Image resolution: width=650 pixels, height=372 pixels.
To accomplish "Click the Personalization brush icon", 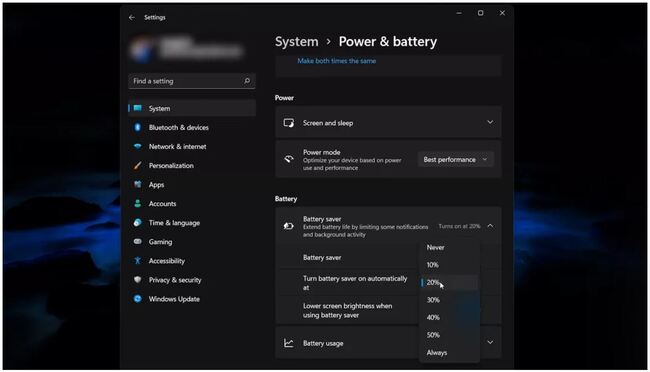I will point(138,165).
